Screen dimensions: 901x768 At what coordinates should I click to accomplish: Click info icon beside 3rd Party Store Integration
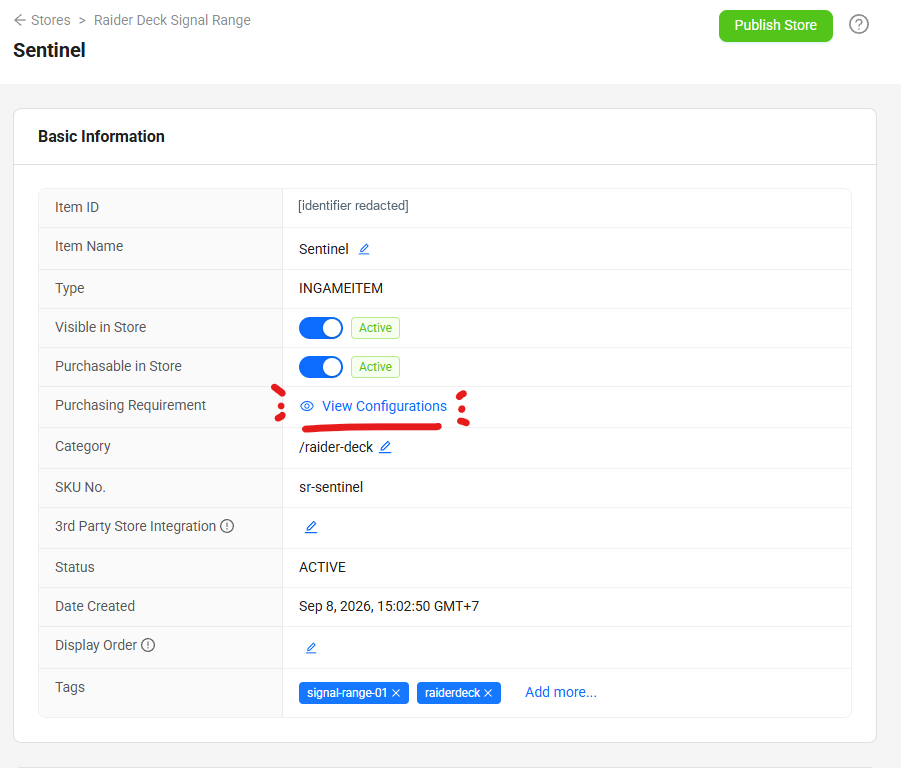pyautogui.click(x=228, y=526)
